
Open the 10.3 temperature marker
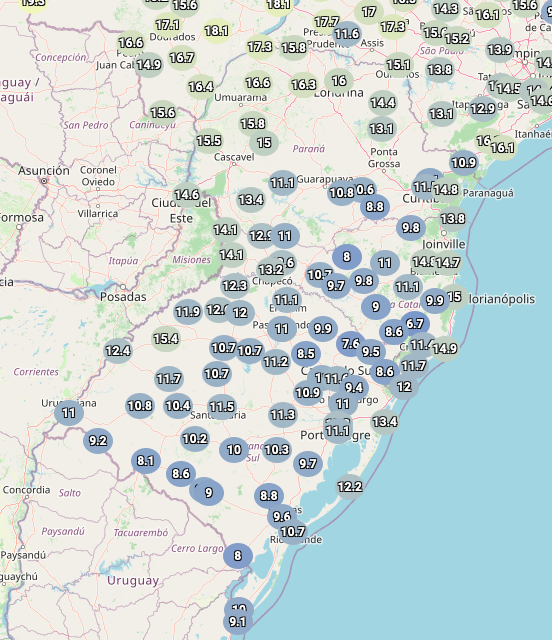pos(277,450)
